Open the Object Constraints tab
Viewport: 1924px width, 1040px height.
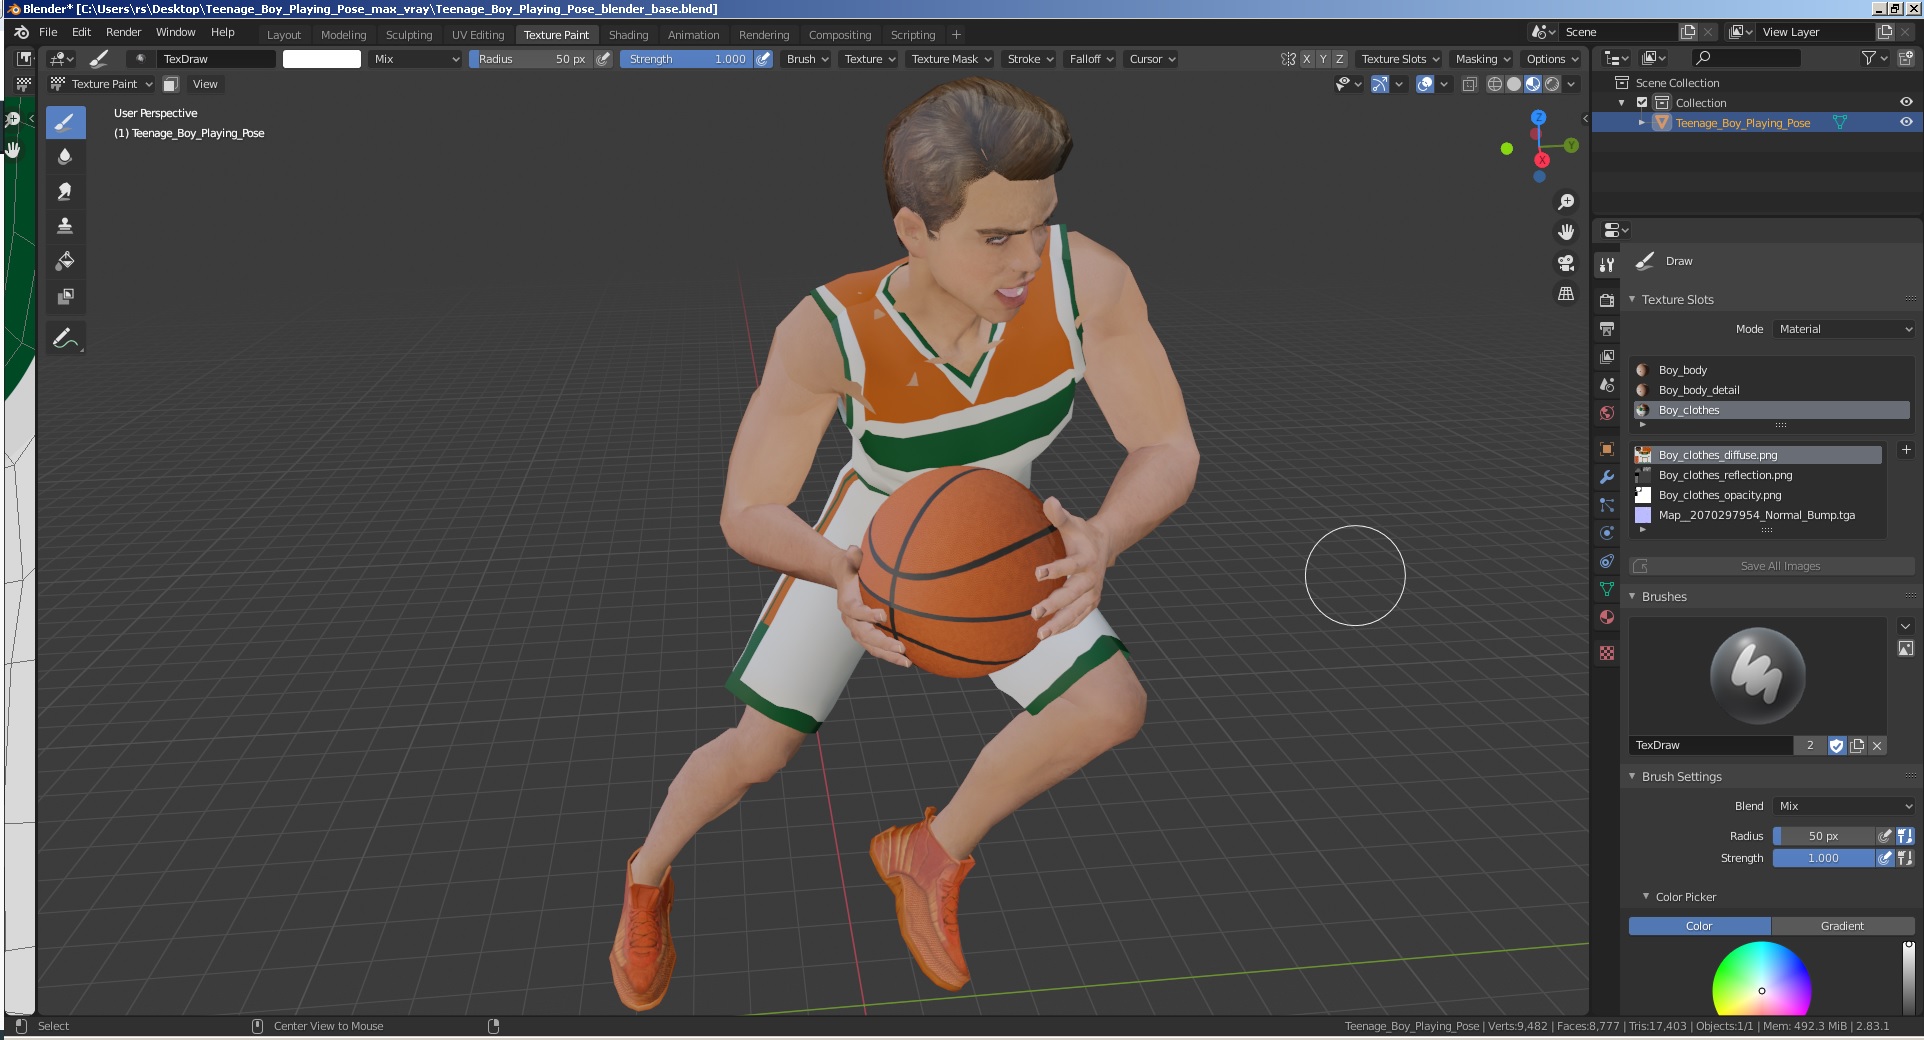pos(1607,561)
